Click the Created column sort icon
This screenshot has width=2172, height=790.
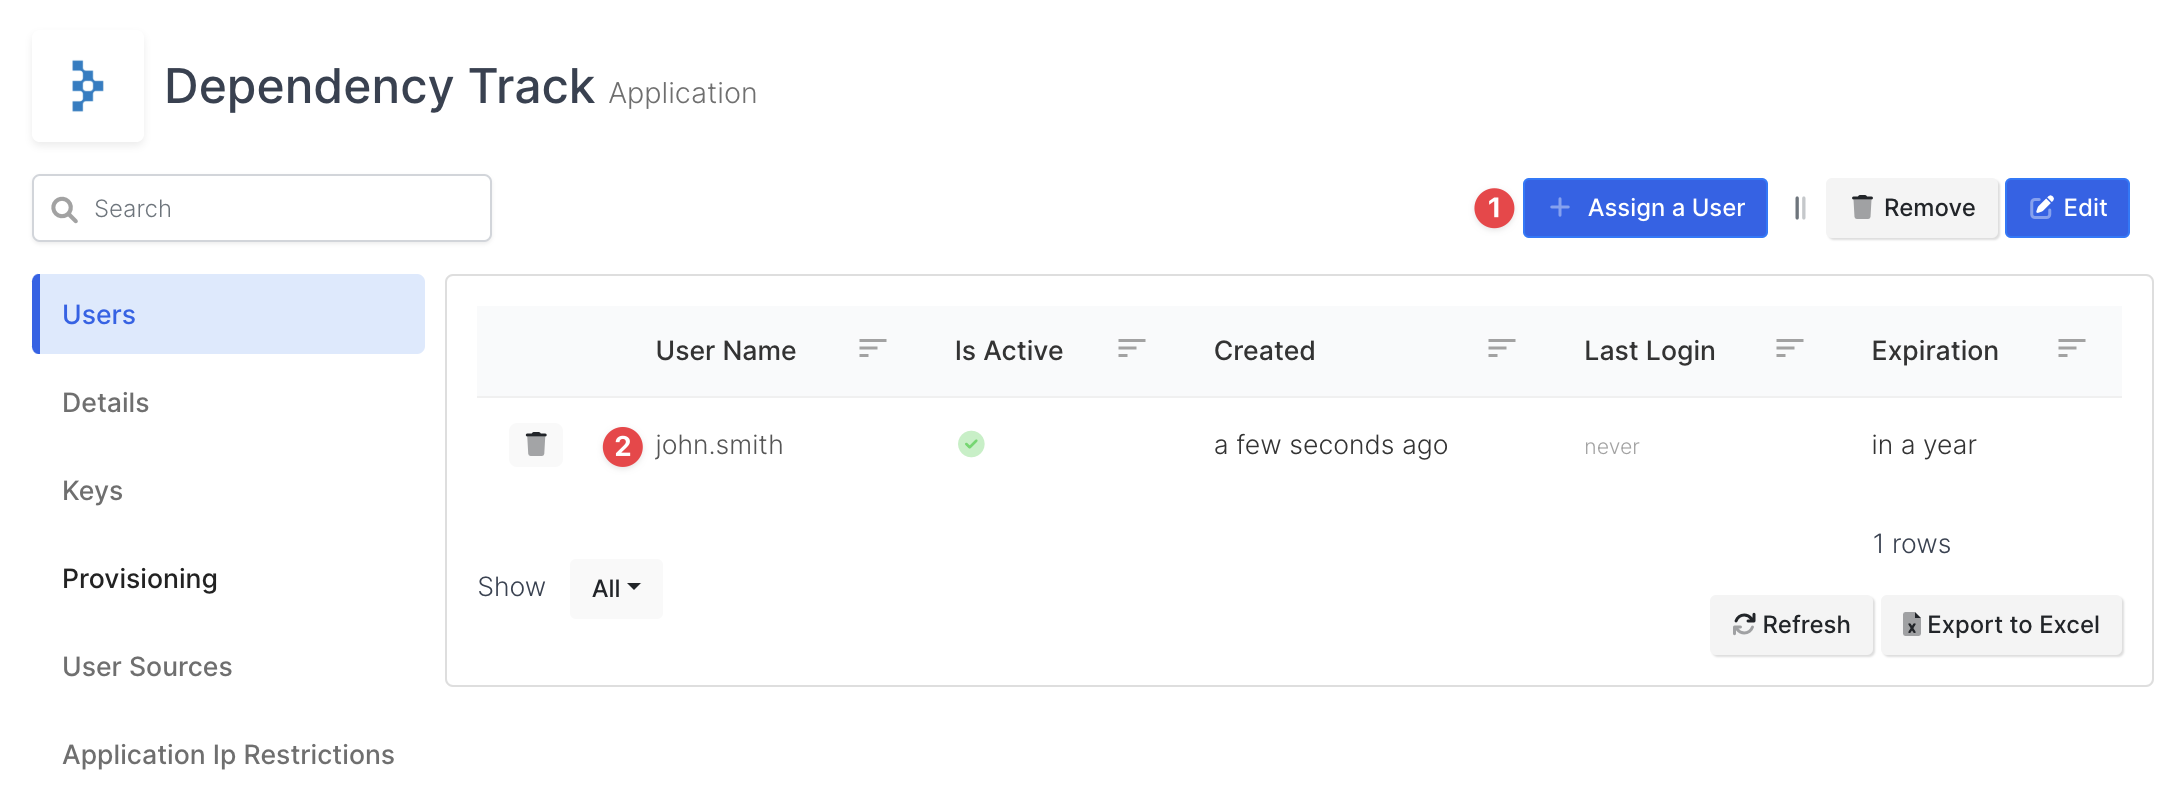(1501, 349)
